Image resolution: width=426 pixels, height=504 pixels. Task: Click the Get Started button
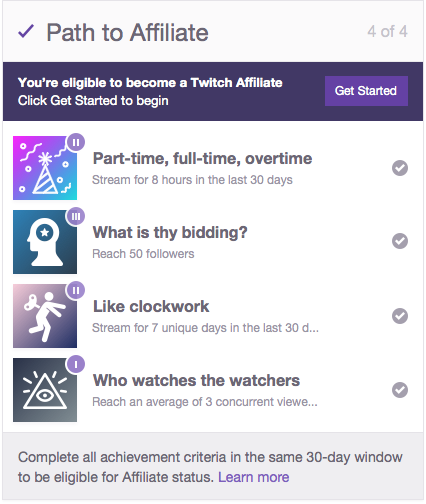click(x=366, y=91)
